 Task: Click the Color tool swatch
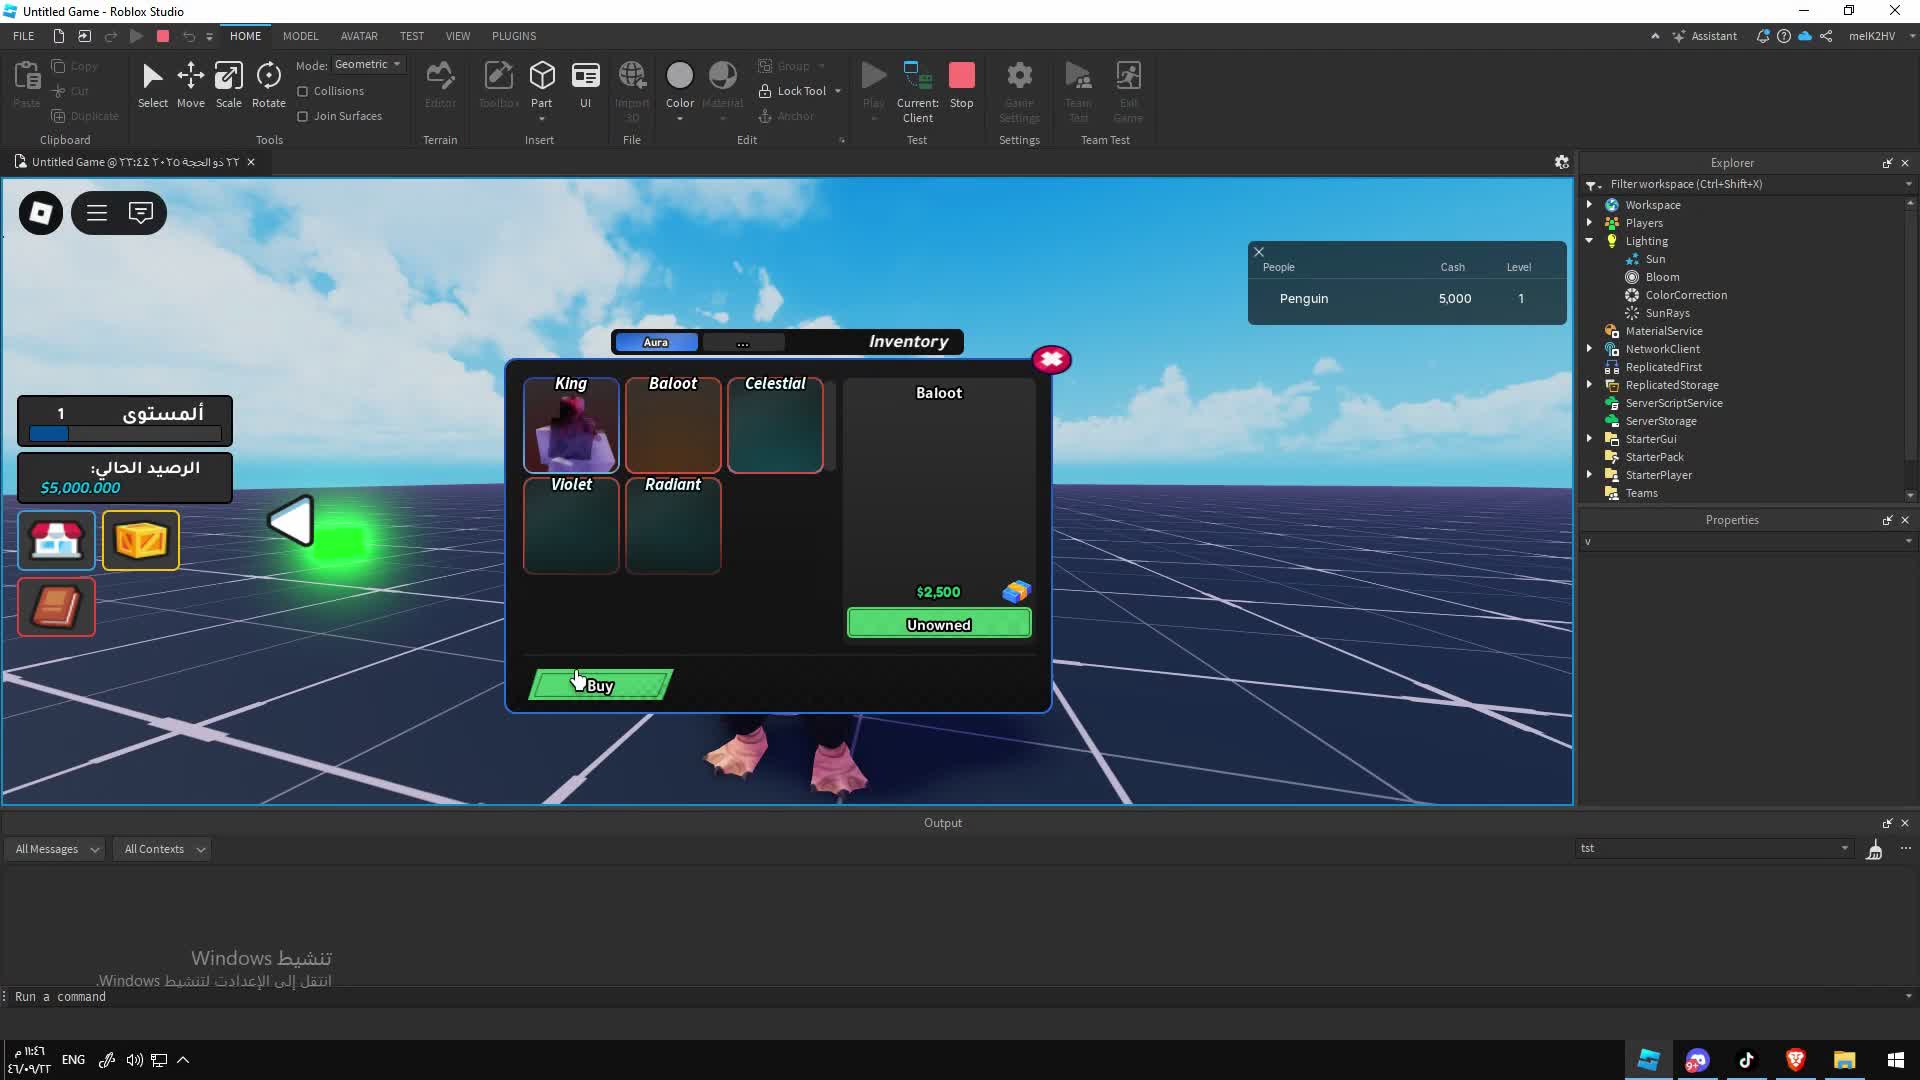pos(679,77)
